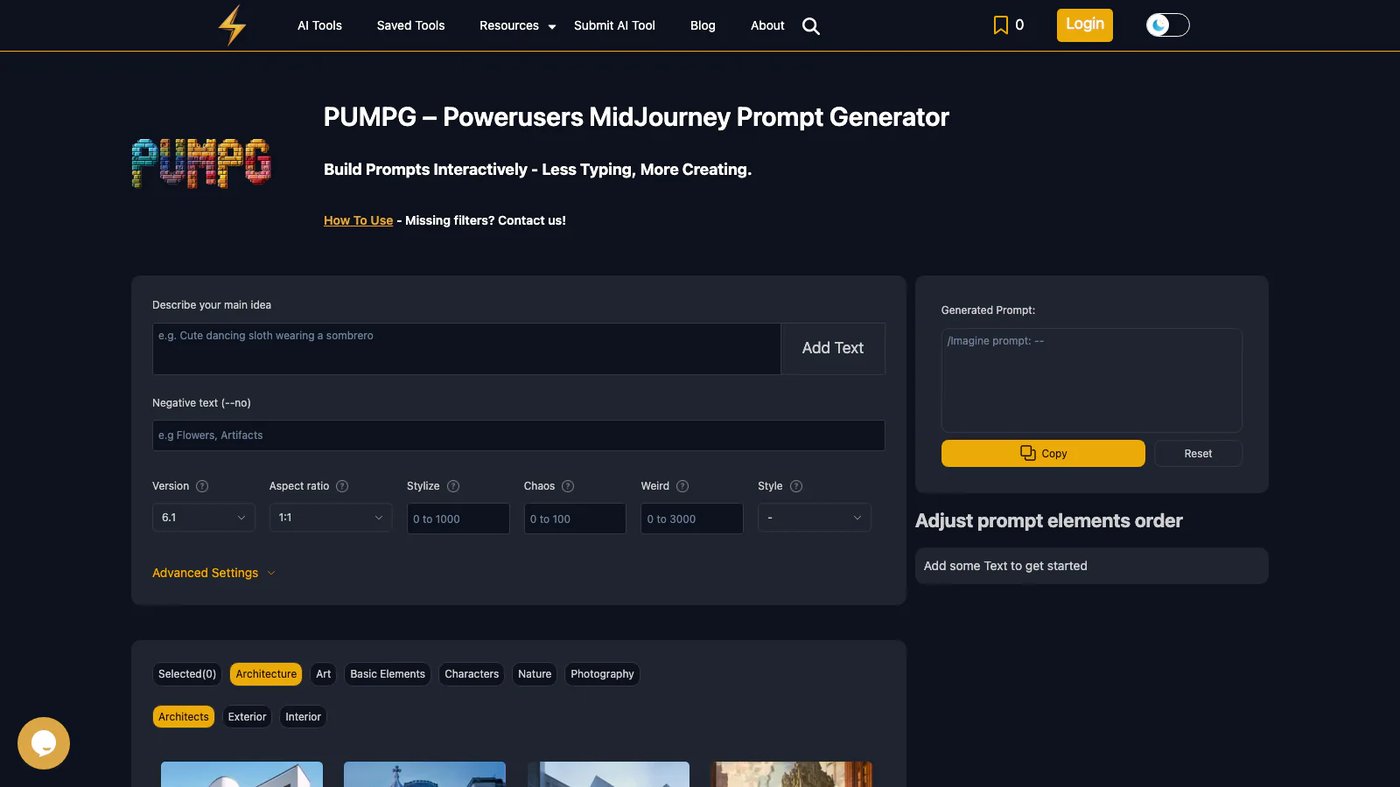Click the Stylize help icon
This screenshot has height=787, width=1400.
click(x=453, y=486)
